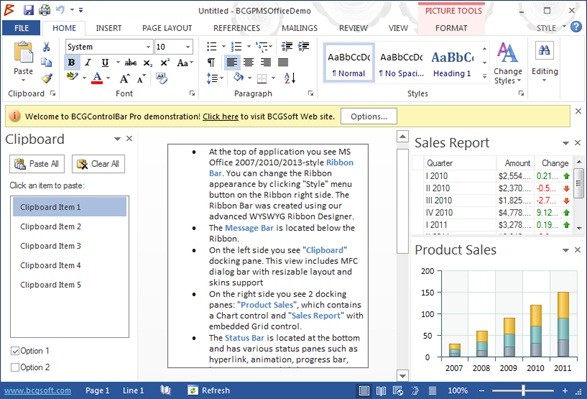Apply the Normal style
The width and height of the screenshot is (587, 399).
(349, 63)
